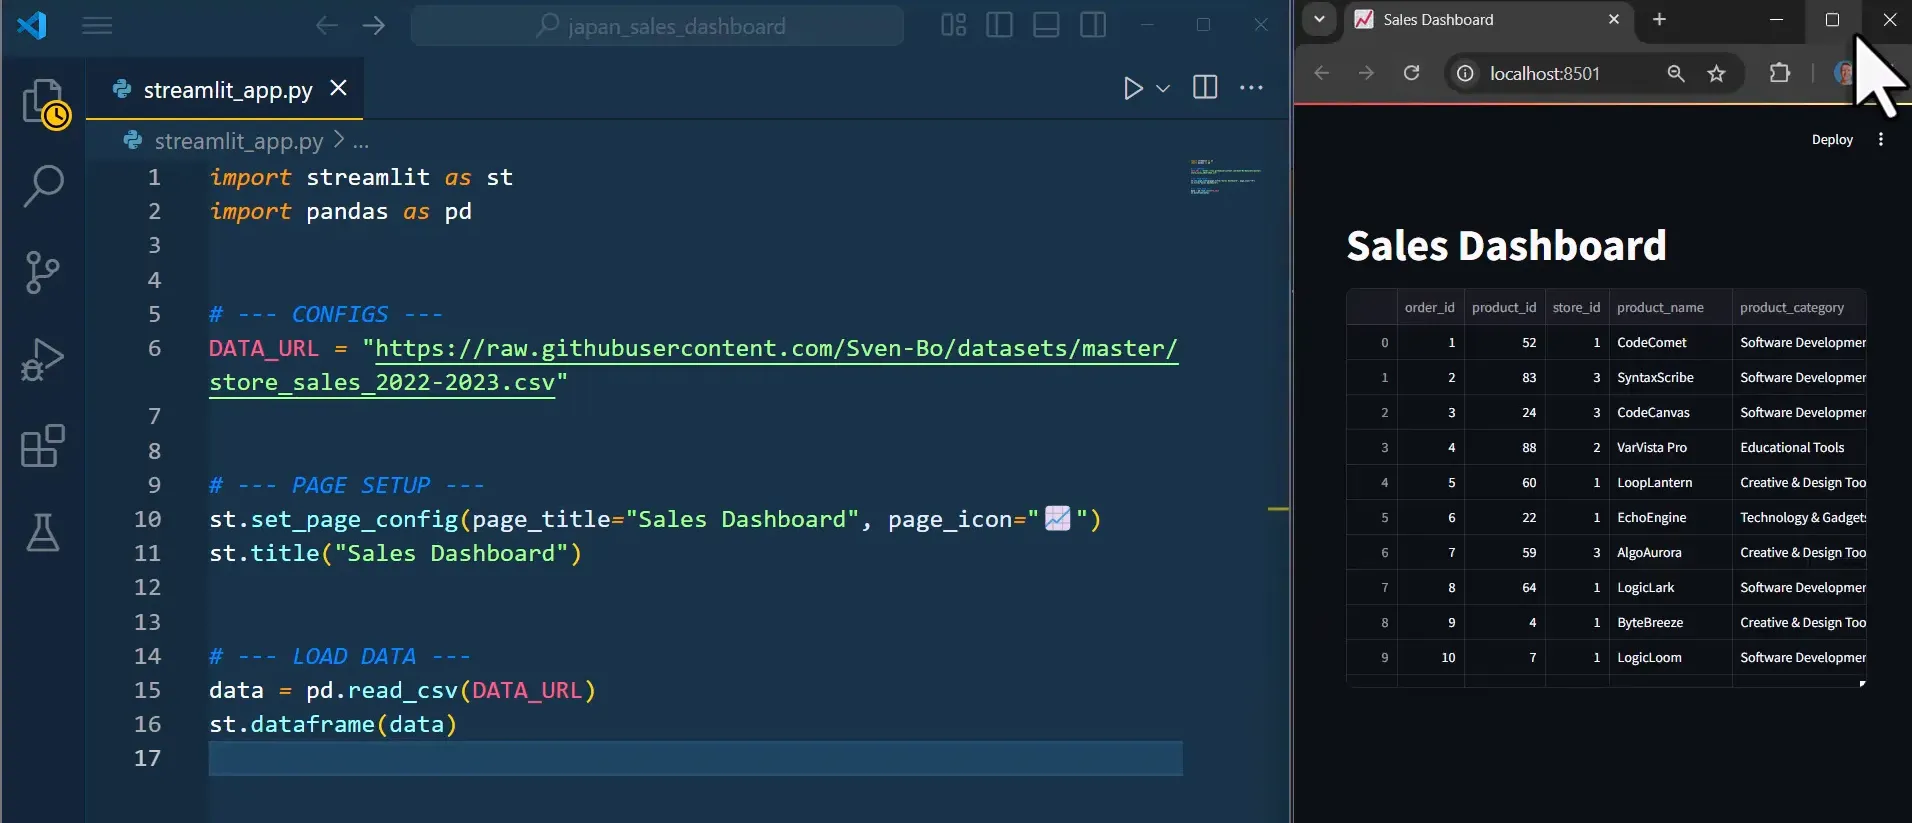Place cursor on empty line 17
1912x823 pixels.
pos(695,758)
